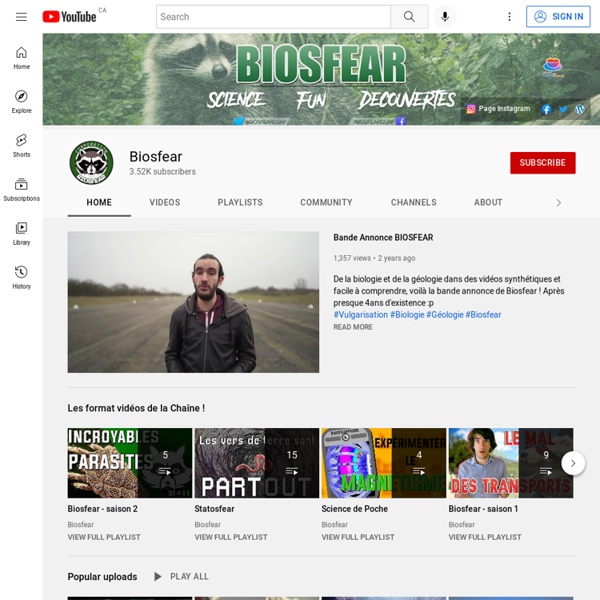600x600 pixels.
Task: Click the Sign In button
Action: coord(558,16)
